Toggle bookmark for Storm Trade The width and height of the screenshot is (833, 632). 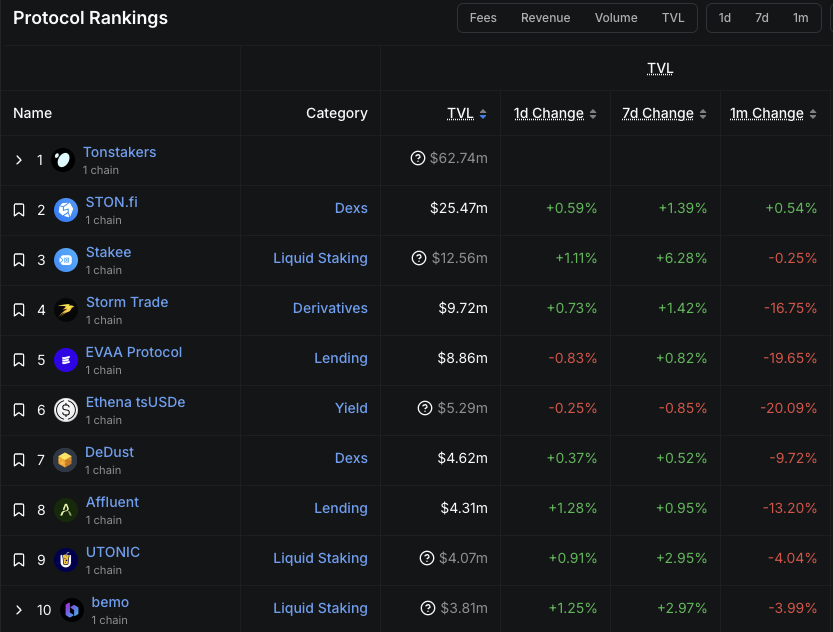[x=19, y=310]
